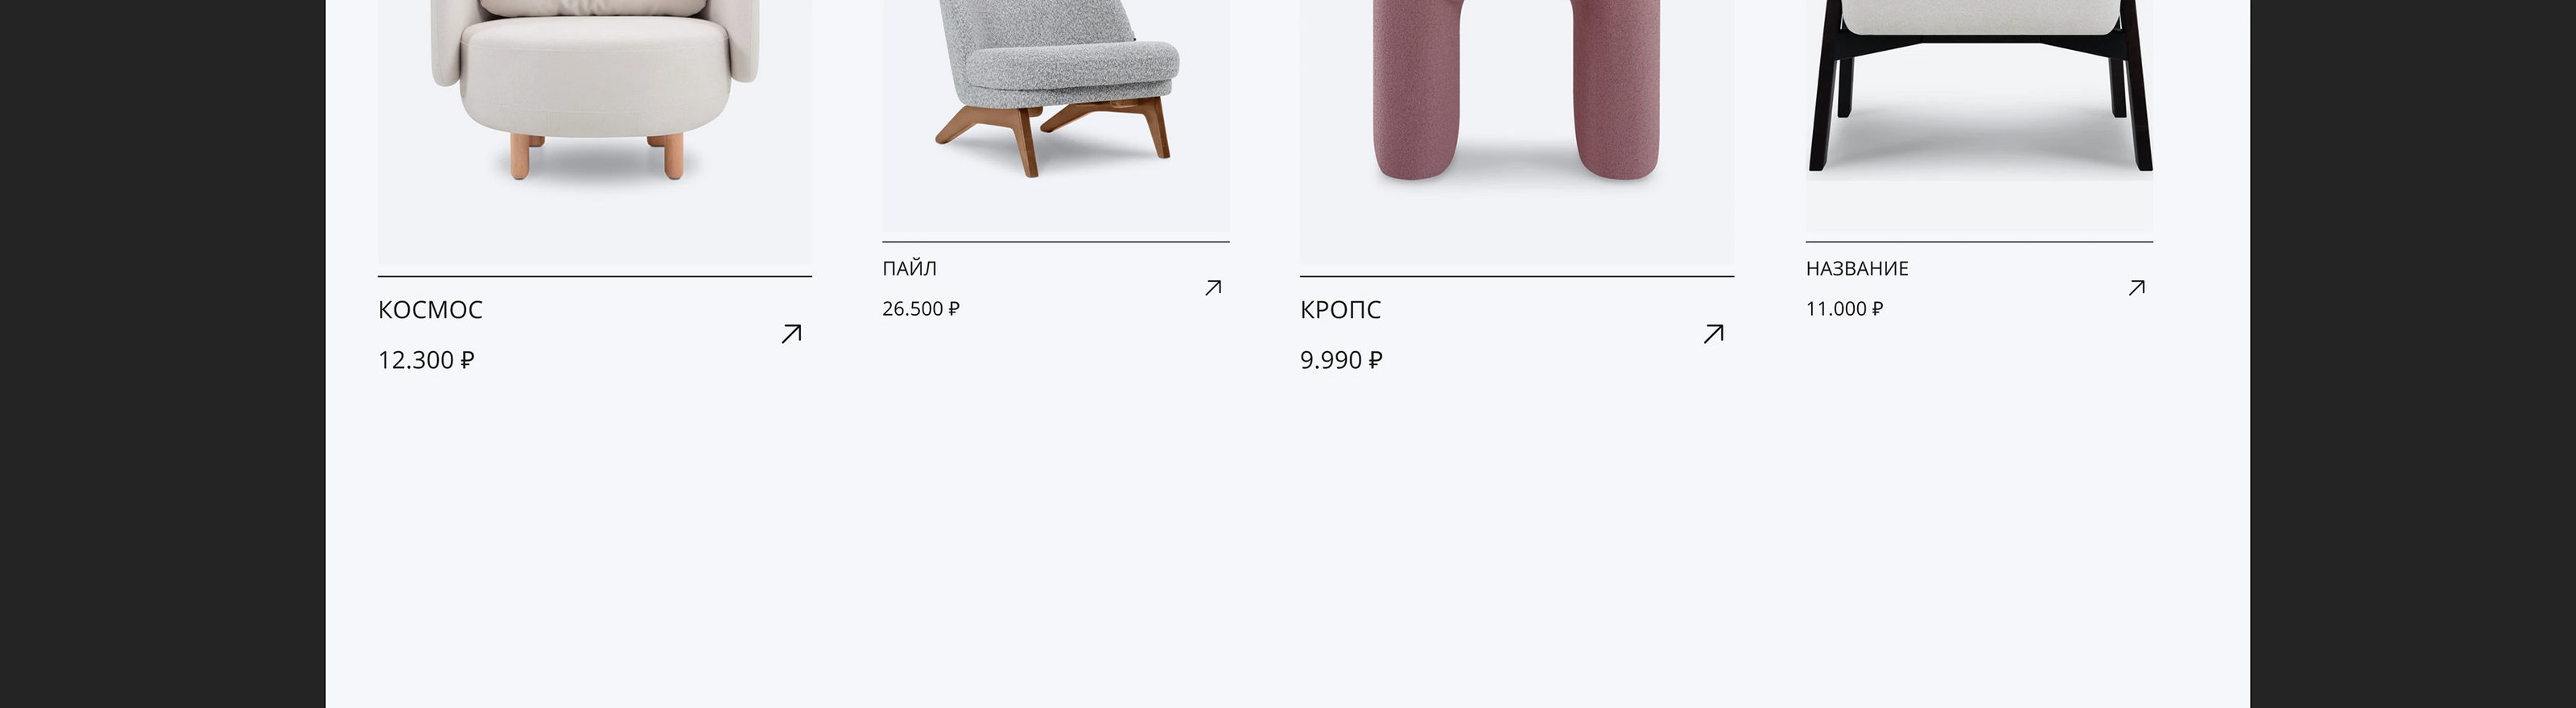The width and height of the screenshot is (2576, 708).
Task: Click the divider line above НАЗВАНИЕ
Action: pos(1979,242)
